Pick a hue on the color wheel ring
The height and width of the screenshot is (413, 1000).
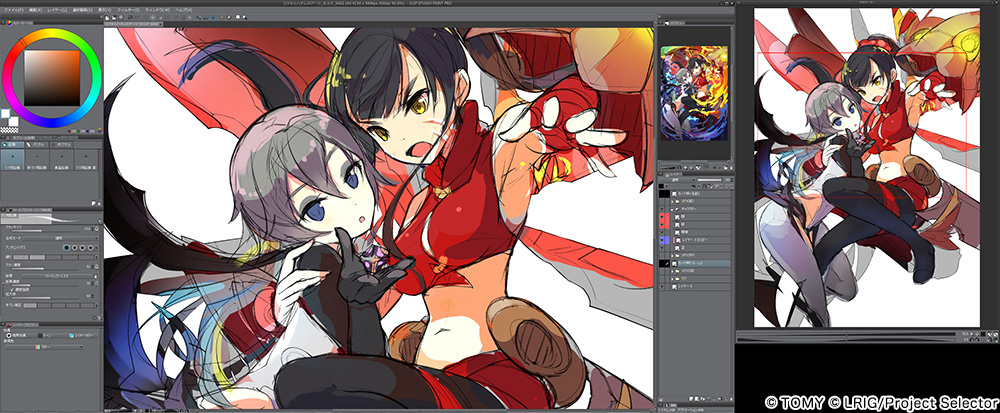click(x=52, y=32)
